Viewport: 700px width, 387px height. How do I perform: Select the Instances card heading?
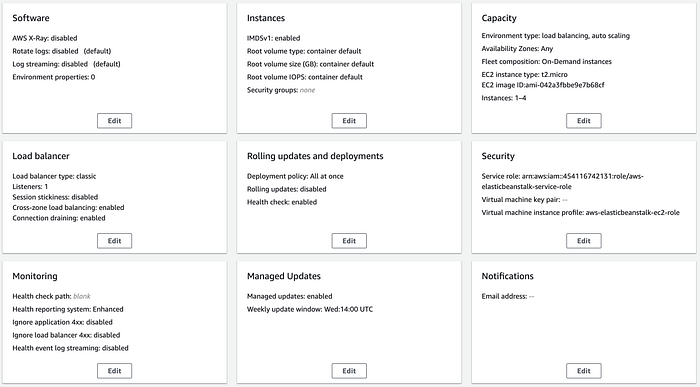pyautogui.click(x=266, y=18)
